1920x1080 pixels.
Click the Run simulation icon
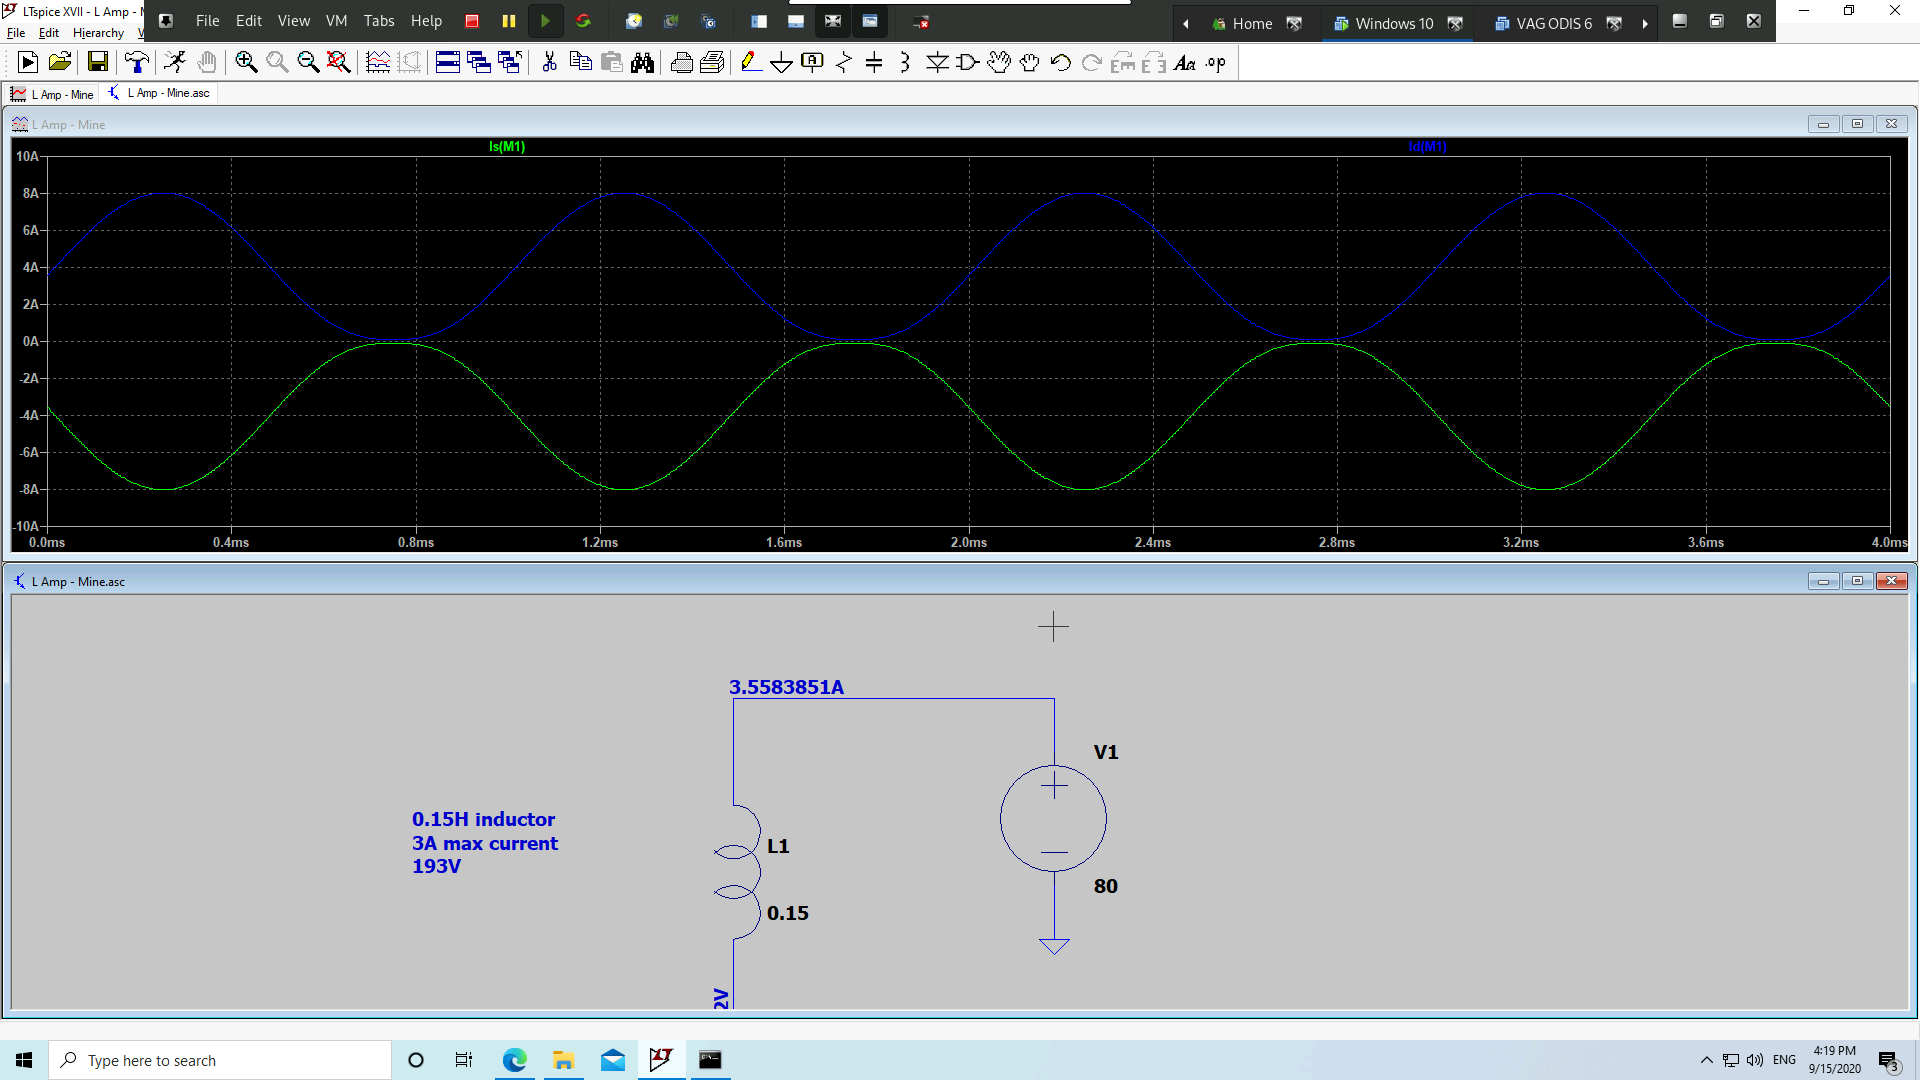click(28, 63)
